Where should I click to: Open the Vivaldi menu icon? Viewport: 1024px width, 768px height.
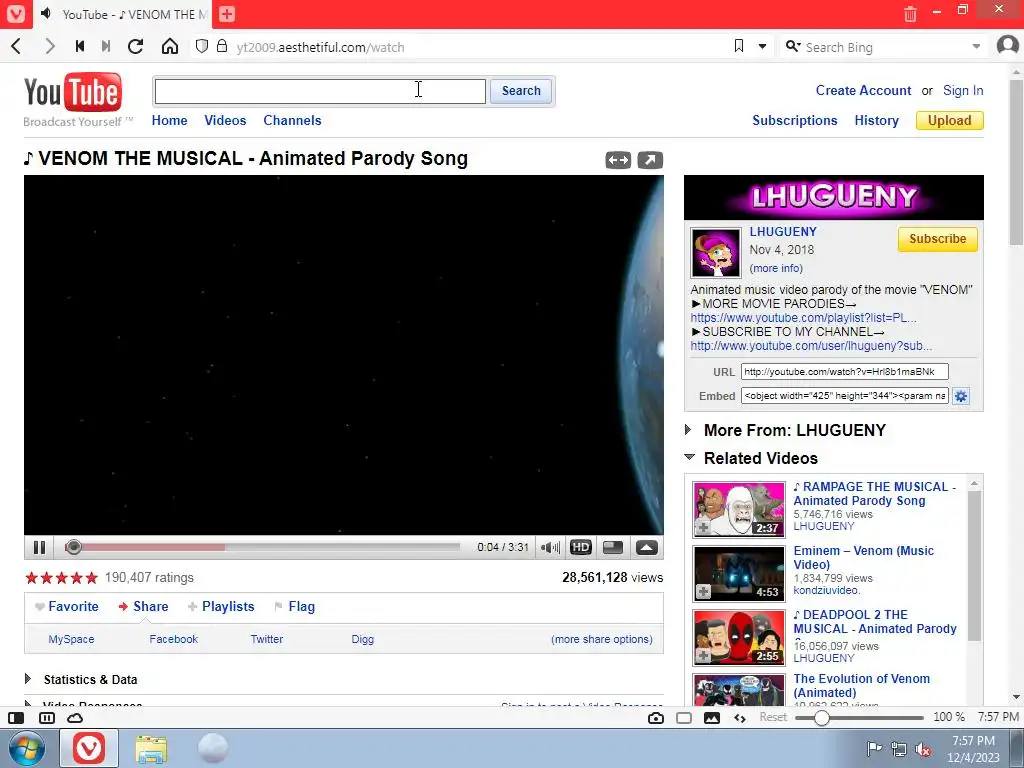[x=16, y=14]
